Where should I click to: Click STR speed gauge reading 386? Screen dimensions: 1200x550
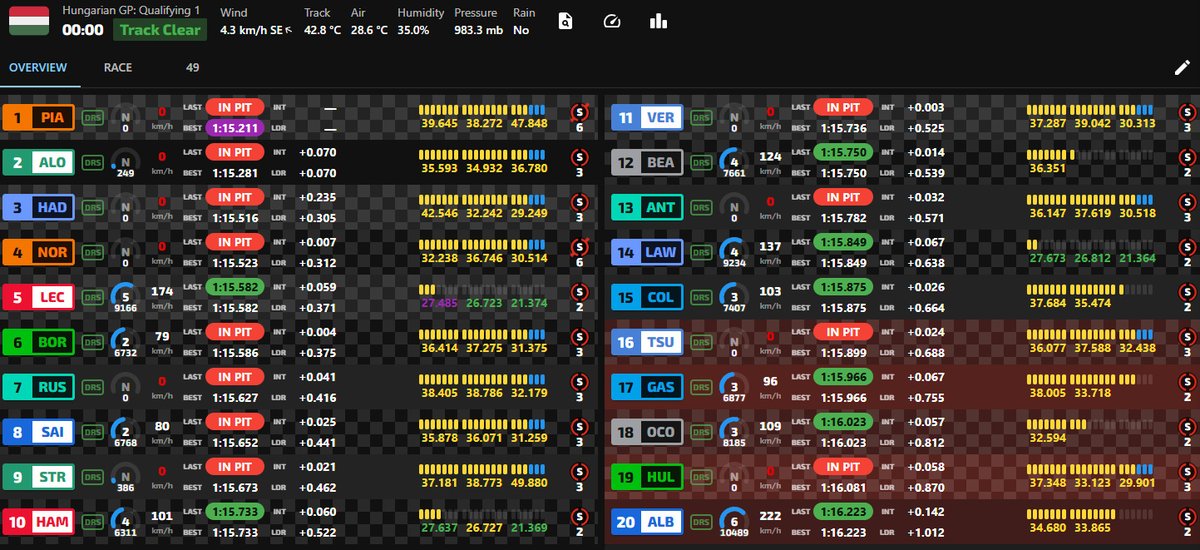pyautogui.click(x=125, y=490)
